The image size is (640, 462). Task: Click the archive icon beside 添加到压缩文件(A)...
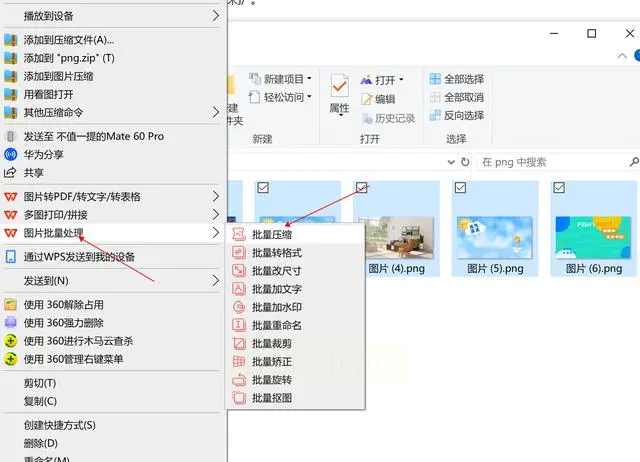pyautogui.click(x=11, y=40)
